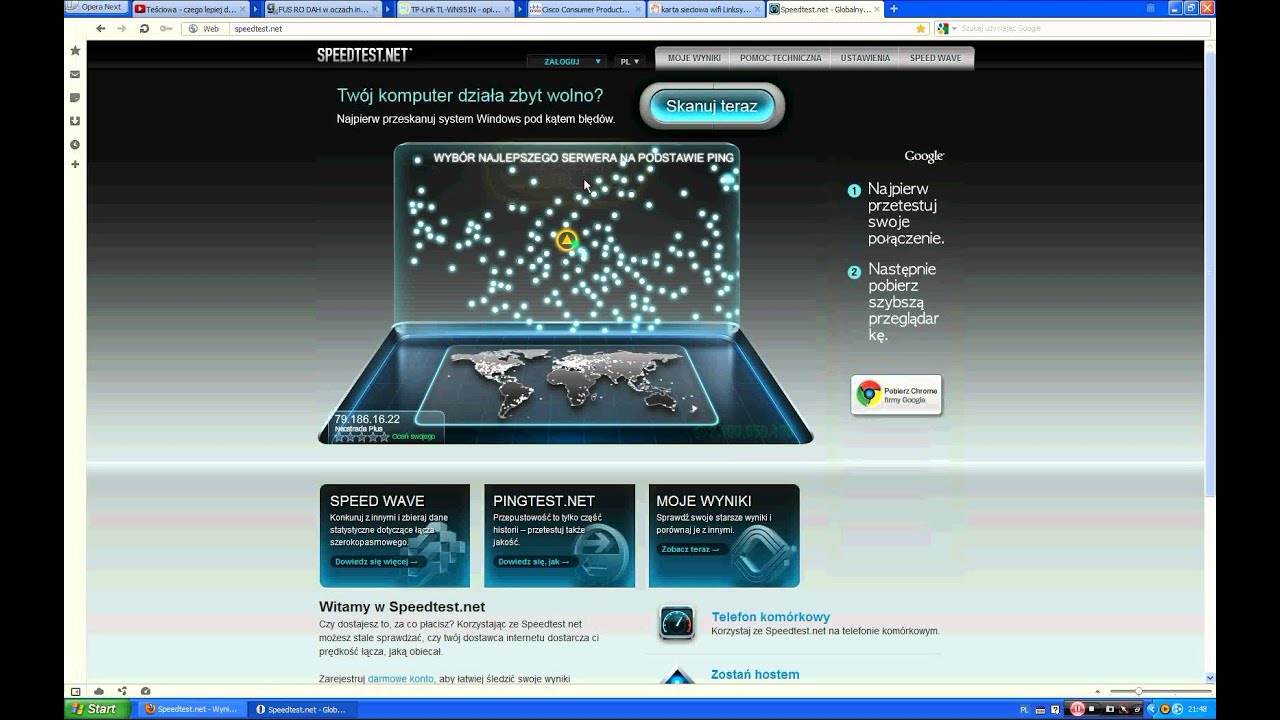The height and width of the screenshot is (720, 1280).
Task: Select the Speedtest.net Globalny tab
Action: (826, 9)
